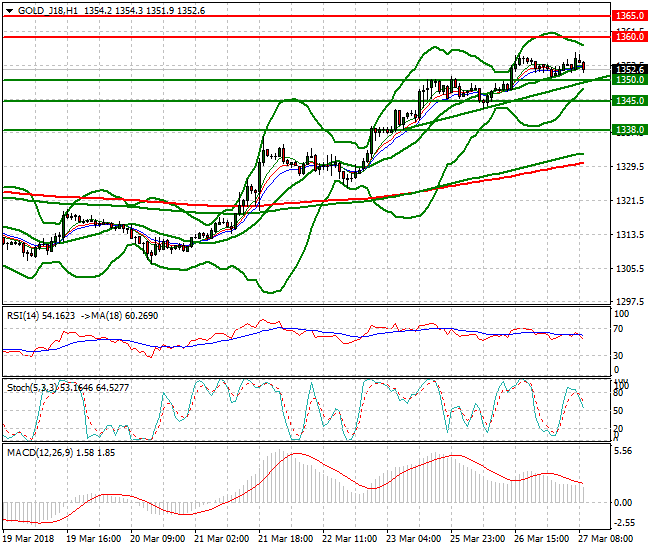Click the MACD scale value 5.56
The image size is (650, 550).
click(x=623, y=451)
